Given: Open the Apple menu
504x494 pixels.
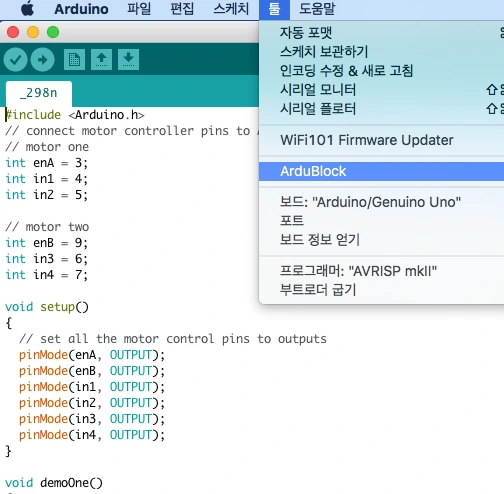Looking at the screenshot, I should [x=27, y=9].
